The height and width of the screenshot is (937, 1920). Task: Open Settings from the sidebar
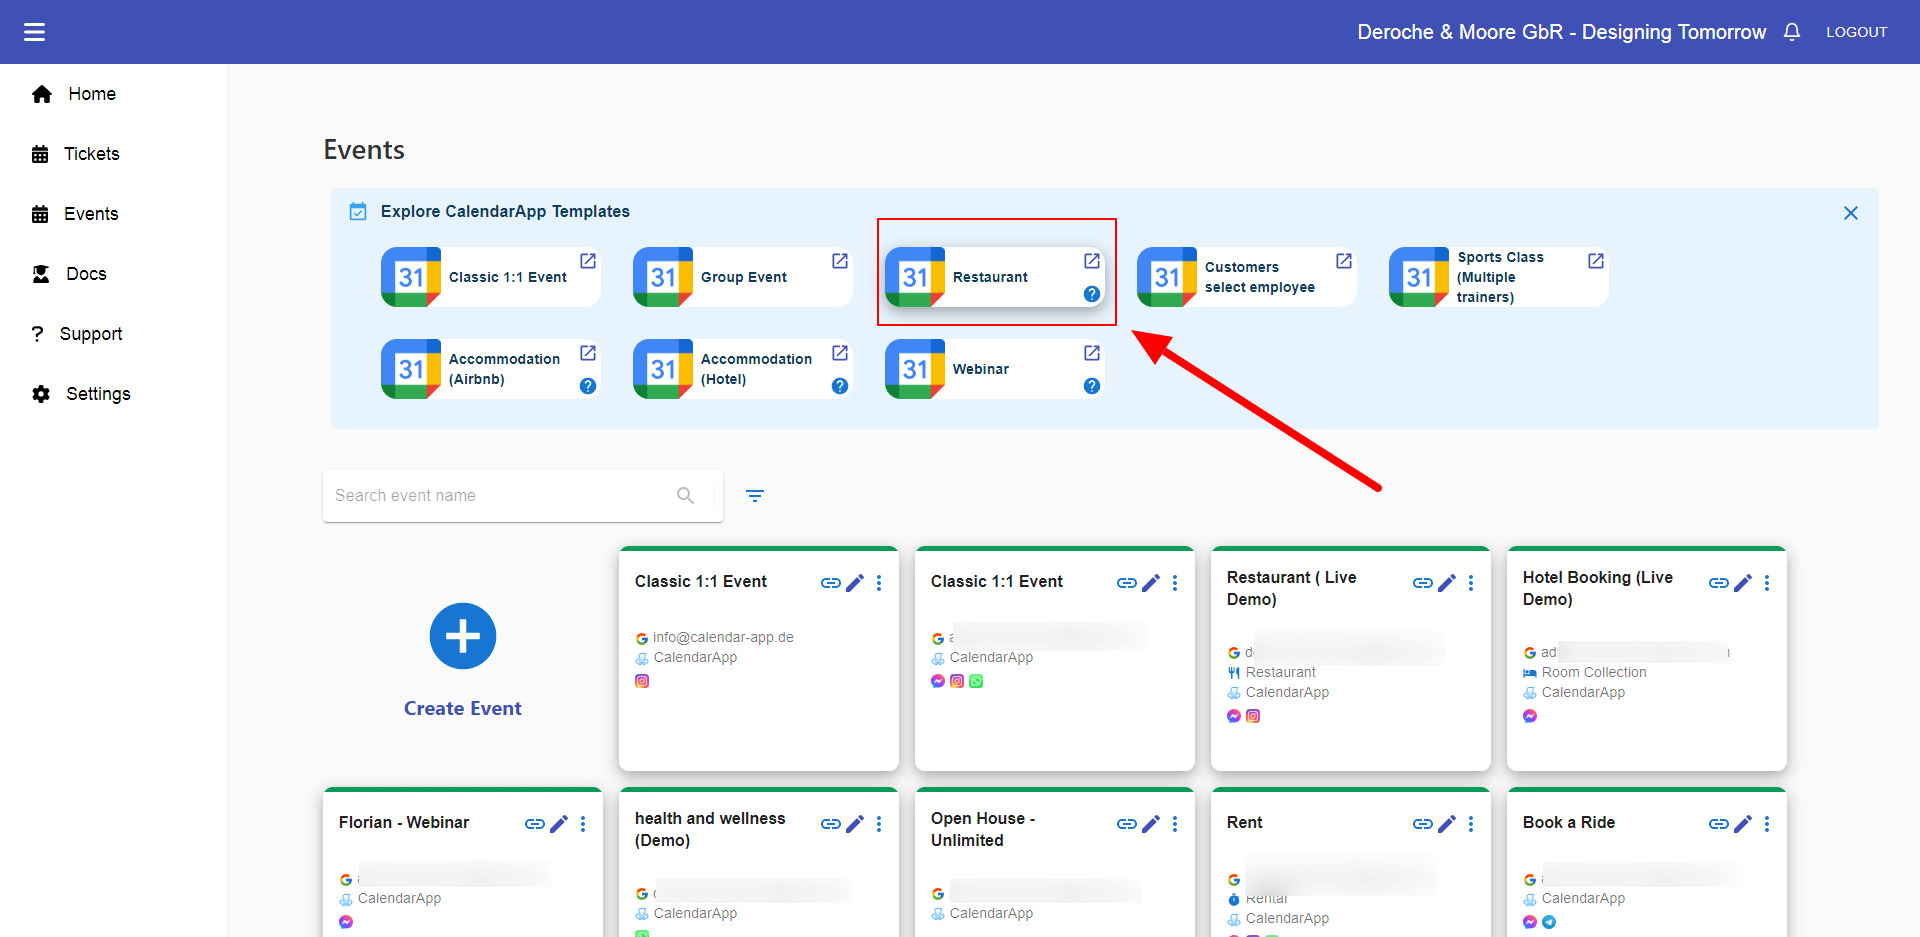(97, 394)
